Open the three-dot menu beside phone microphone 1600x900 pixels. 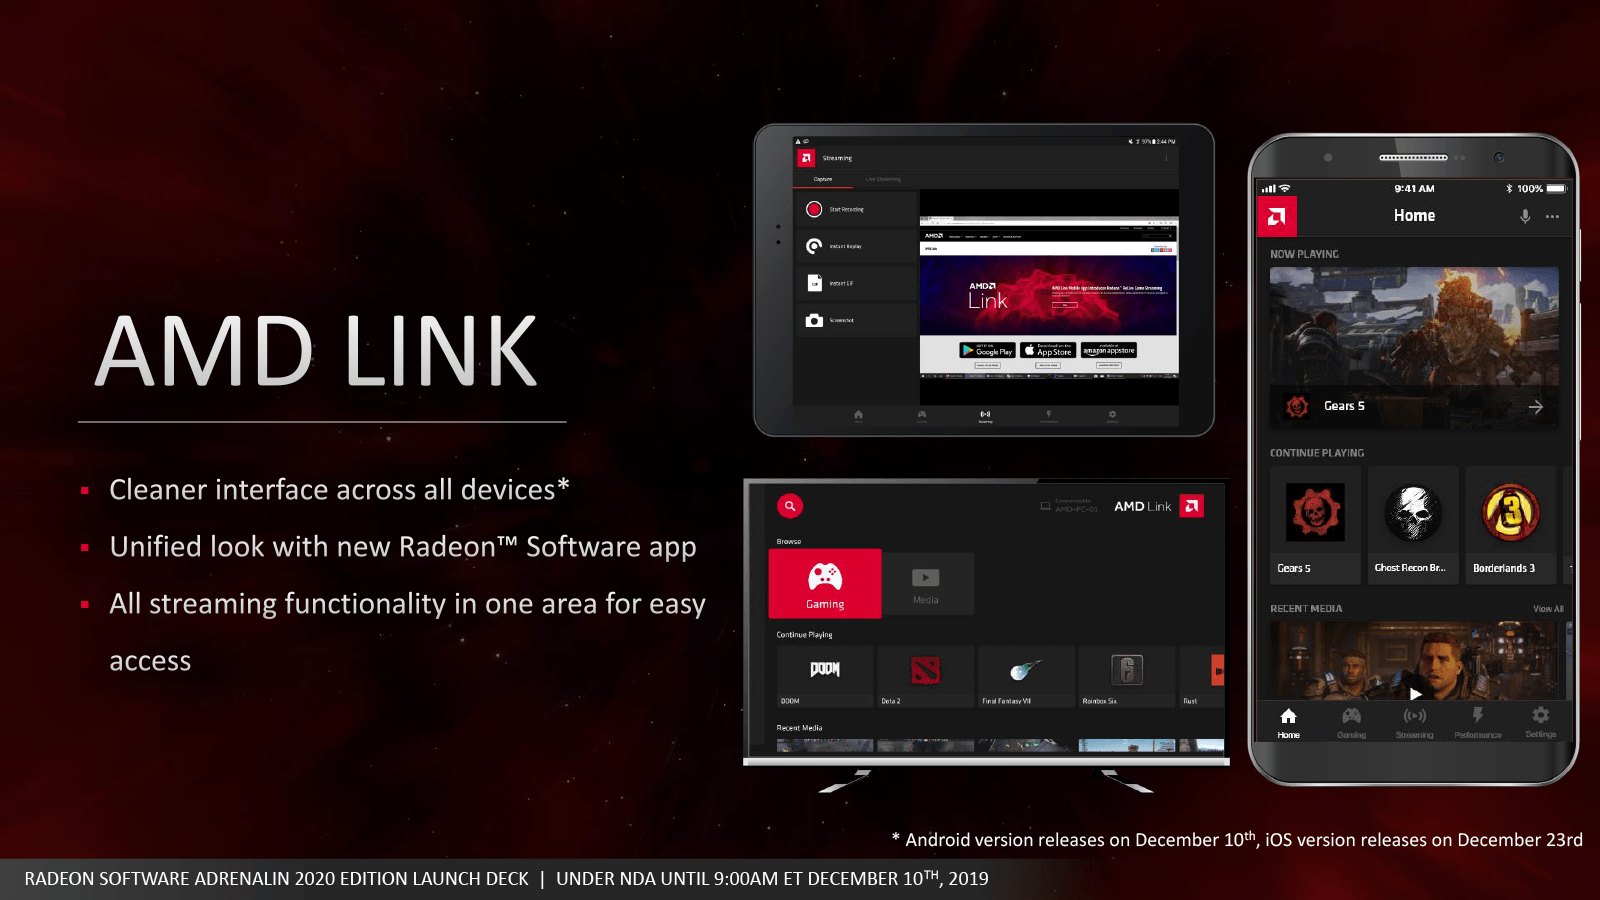(x=1553, y=215)
